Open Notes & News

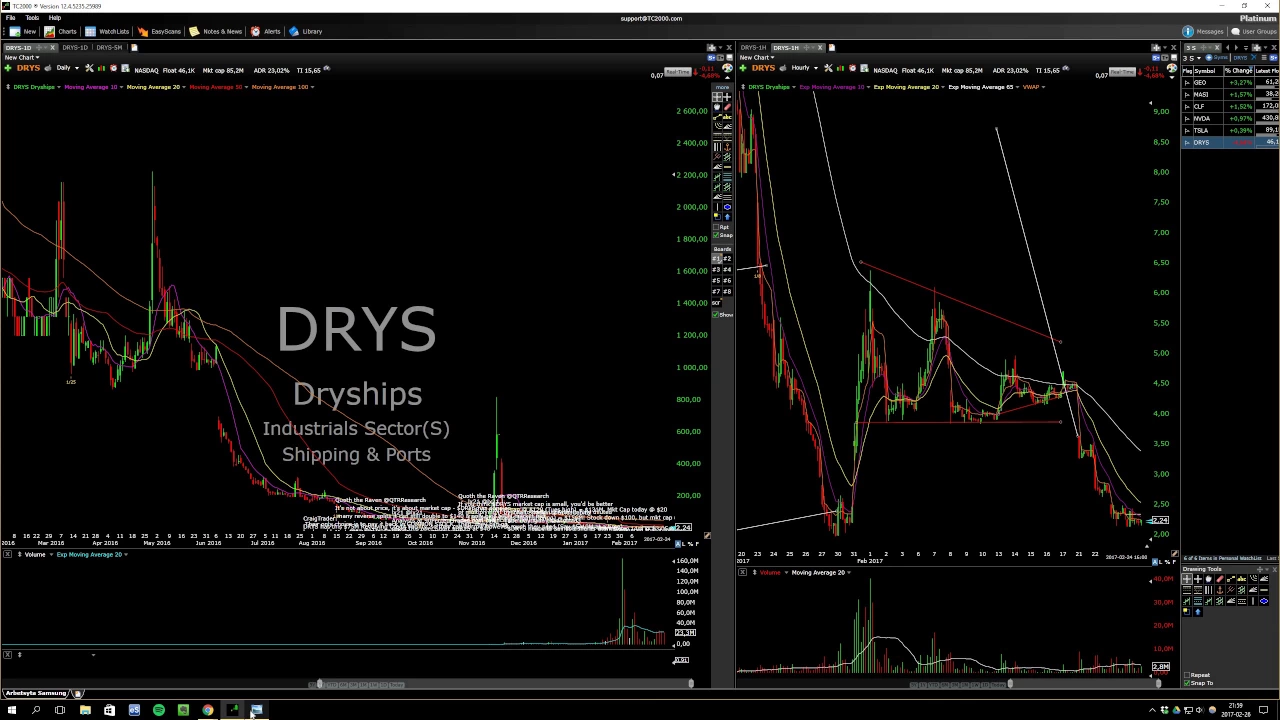[x=215, y=31]
